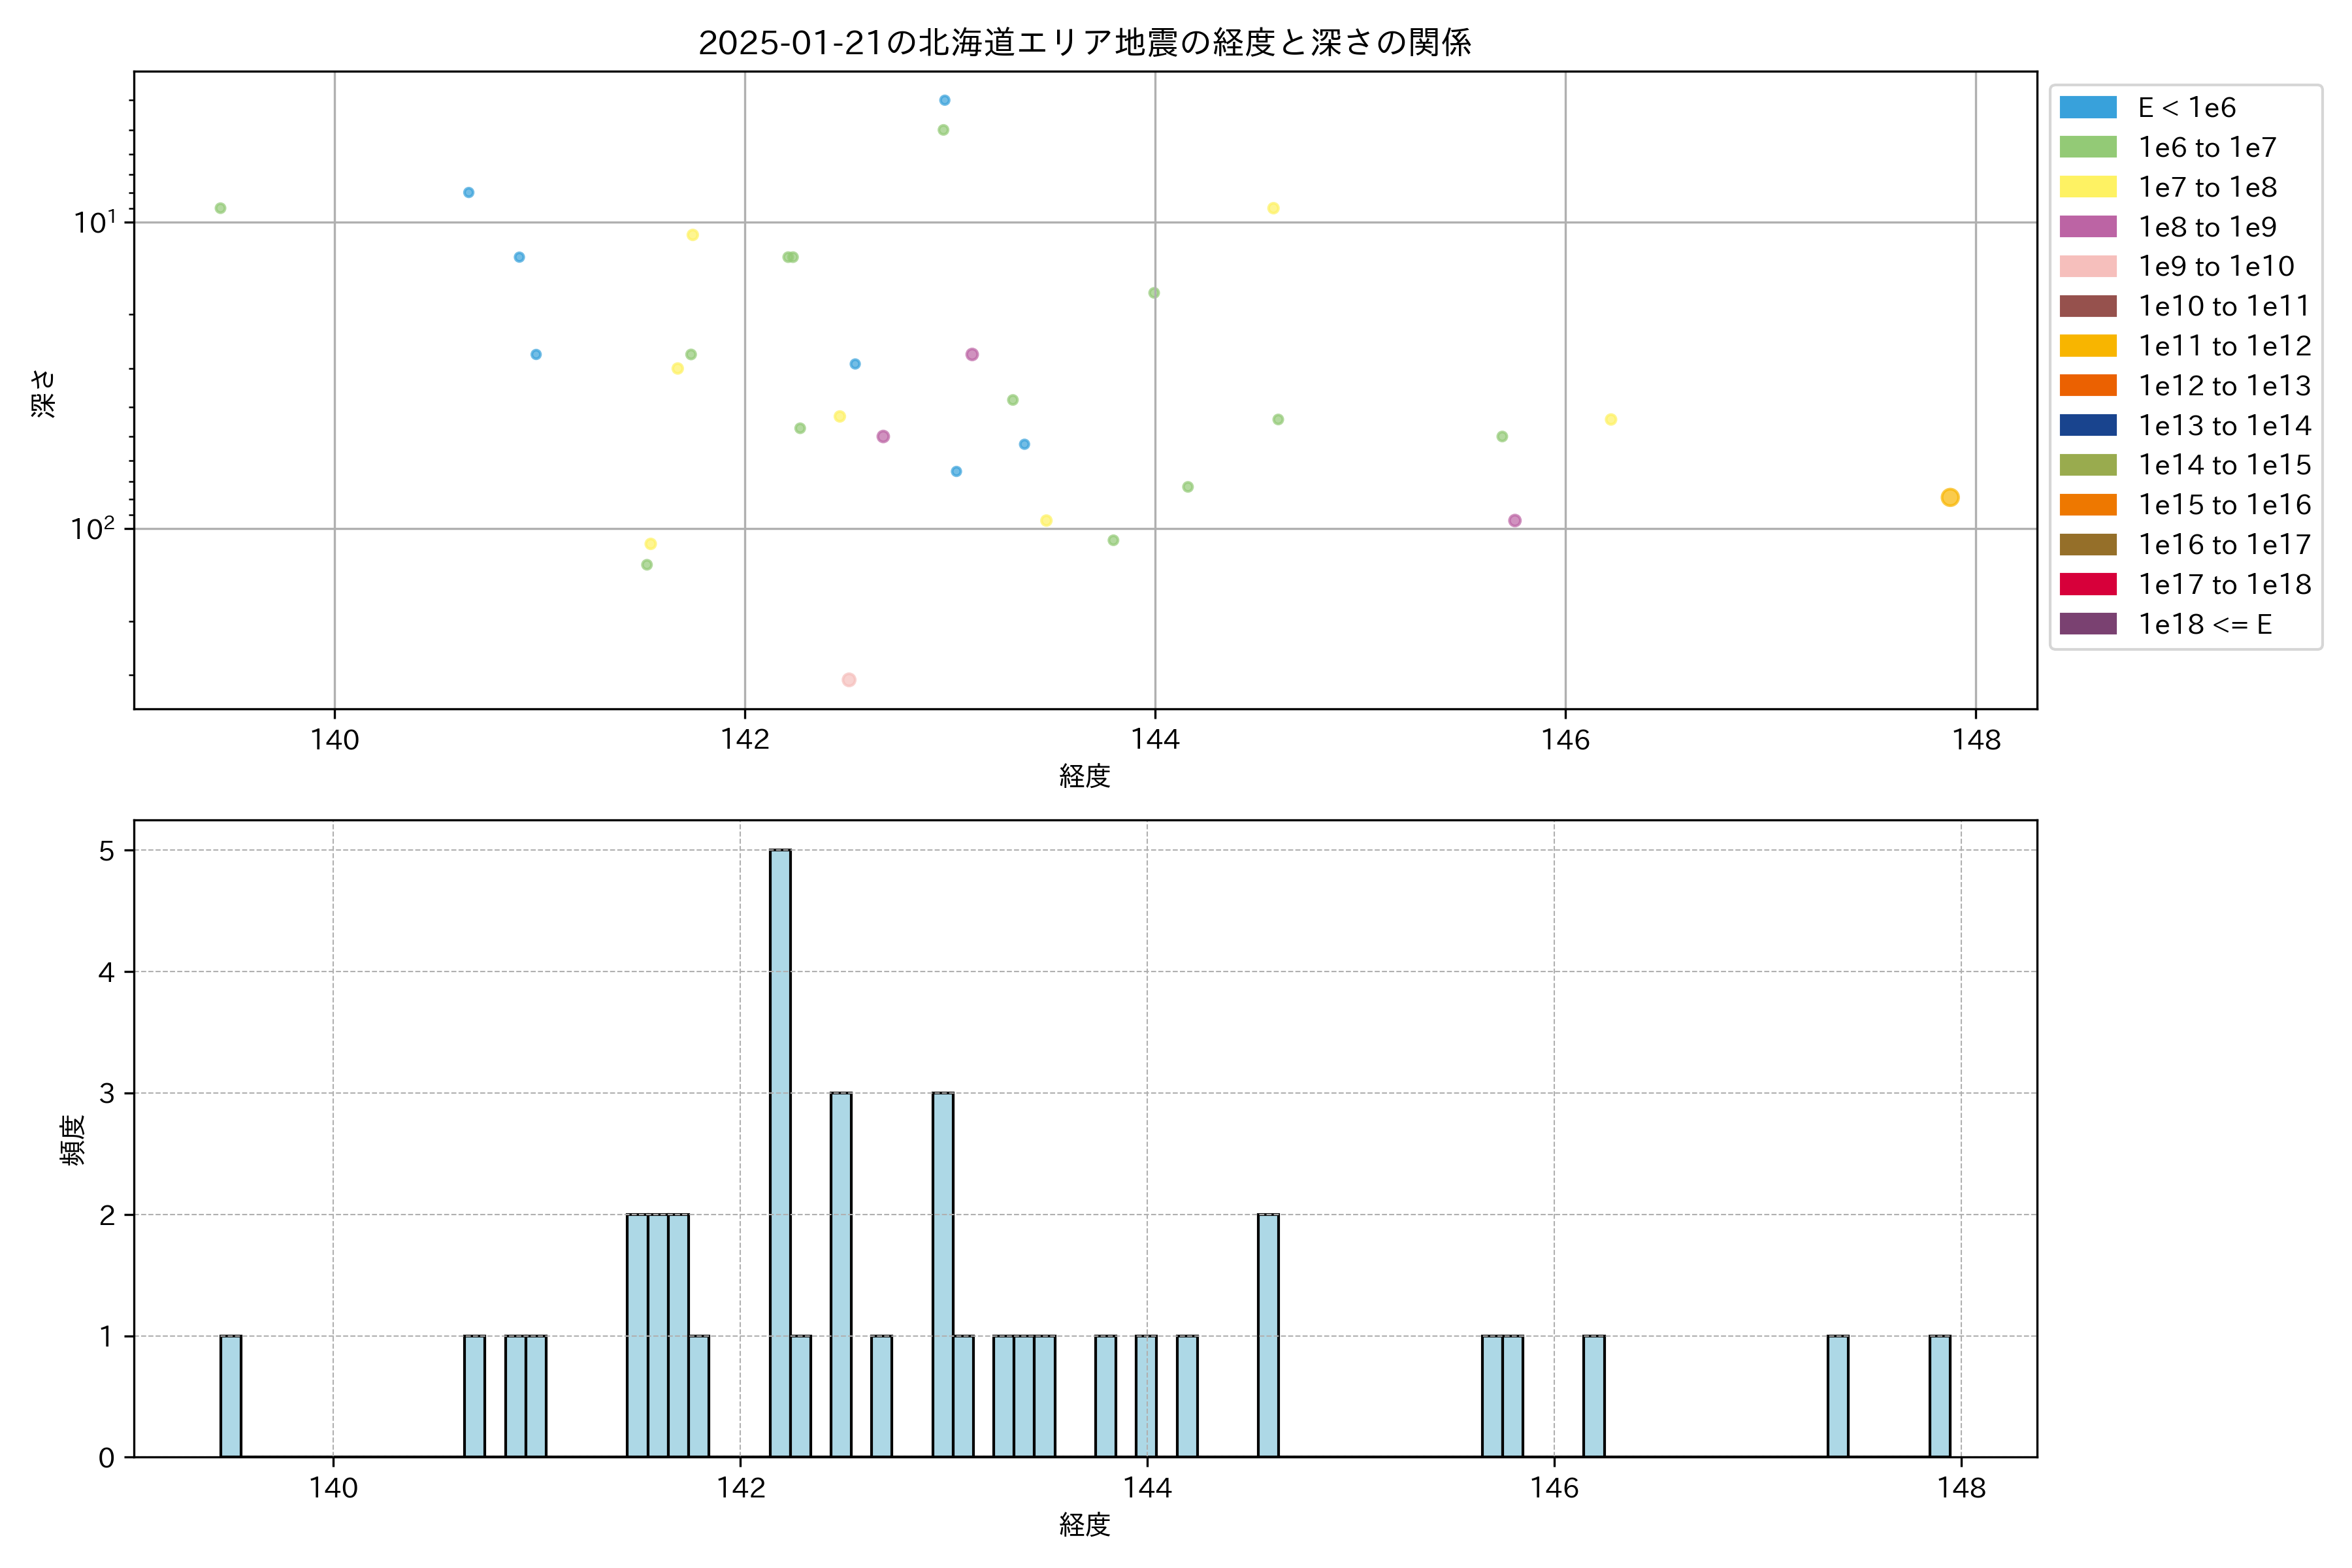Click the rightmost histogram bar near 148

pos(1939,1396)
